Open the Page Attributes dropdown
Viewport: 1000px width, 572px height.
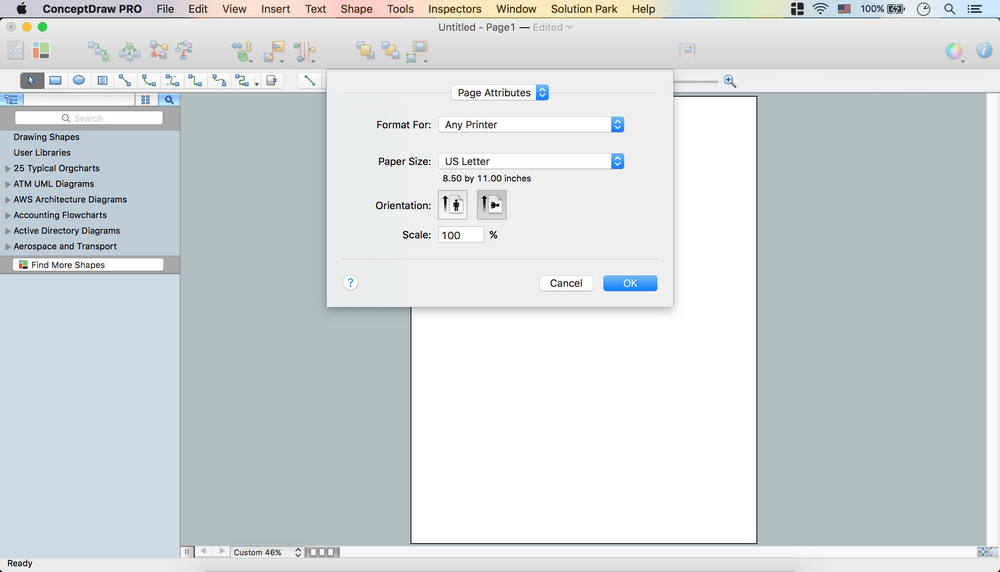pos(500,93)
